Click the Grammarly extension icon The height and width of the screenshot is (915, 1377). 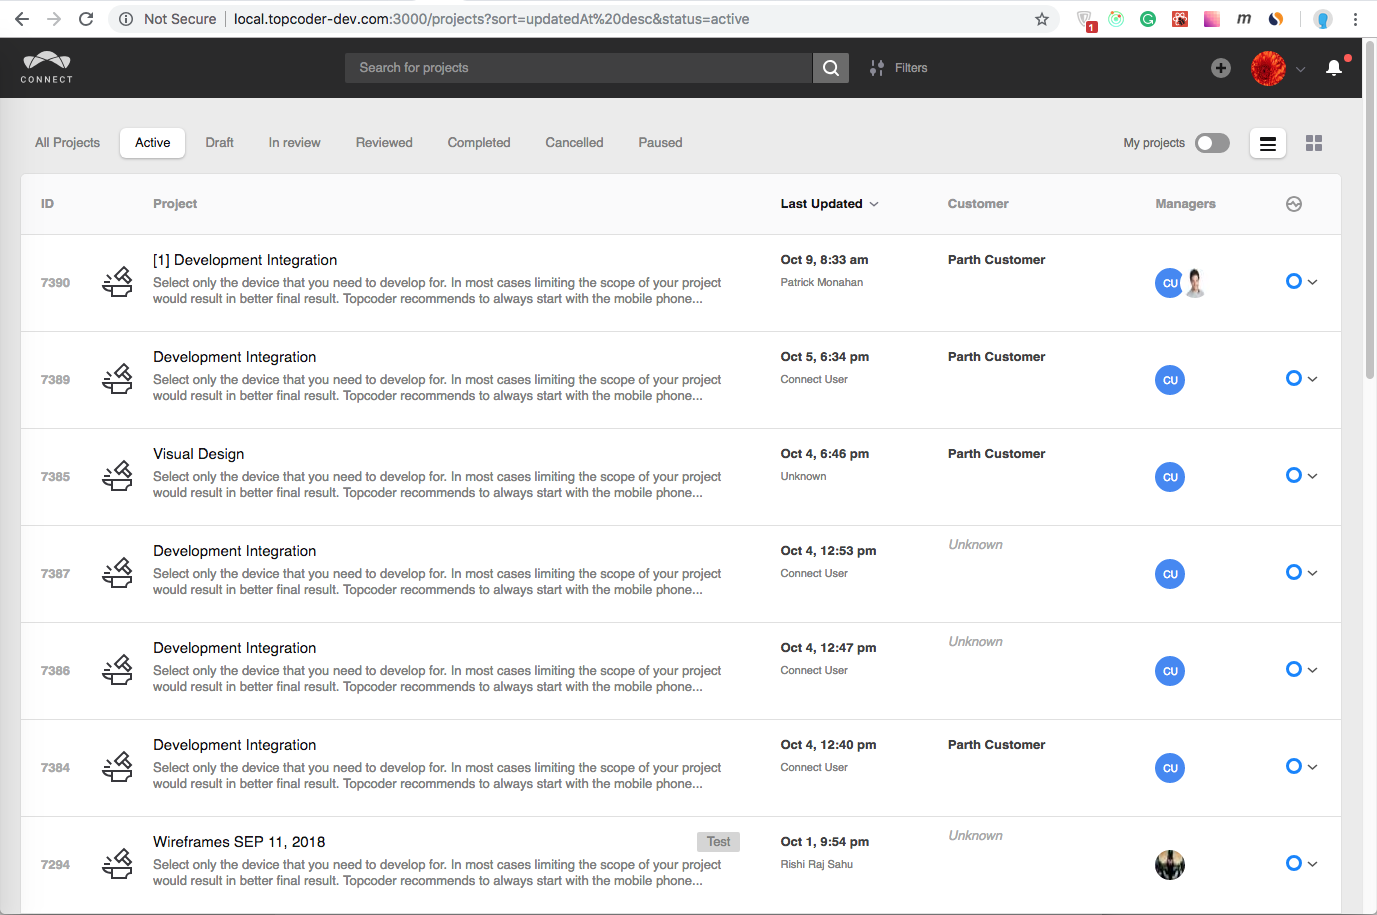point(1148,19)
